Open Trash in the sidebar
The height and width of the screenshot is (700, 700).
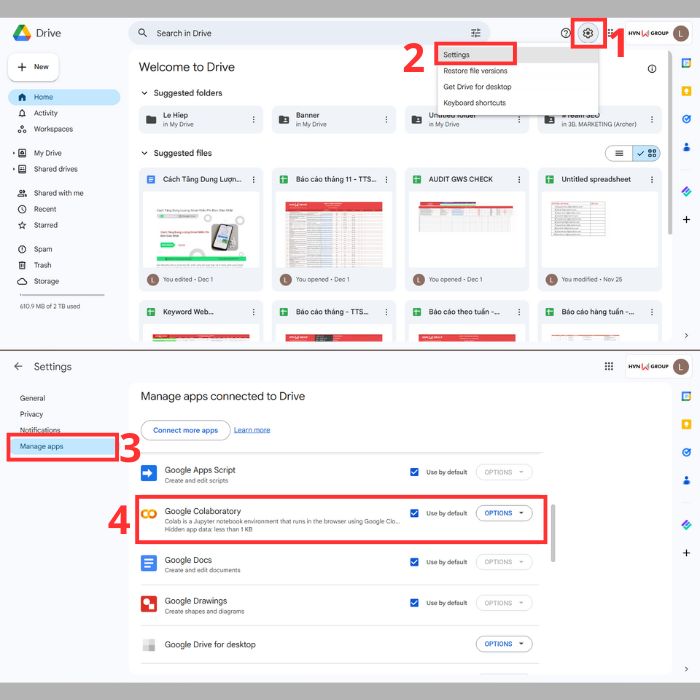point(42,265)
